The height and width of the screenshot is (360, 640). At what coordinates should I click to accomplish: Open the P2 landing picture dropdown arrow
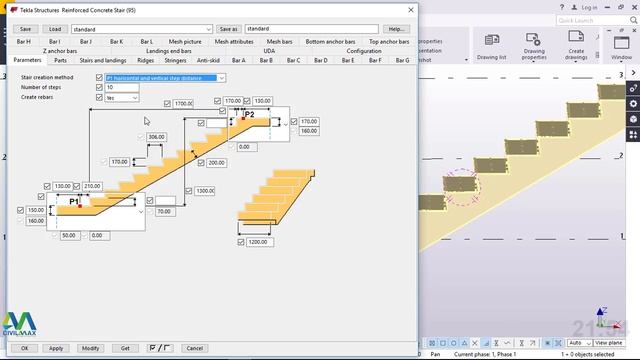pyautogui.click(x=285, y=124)
